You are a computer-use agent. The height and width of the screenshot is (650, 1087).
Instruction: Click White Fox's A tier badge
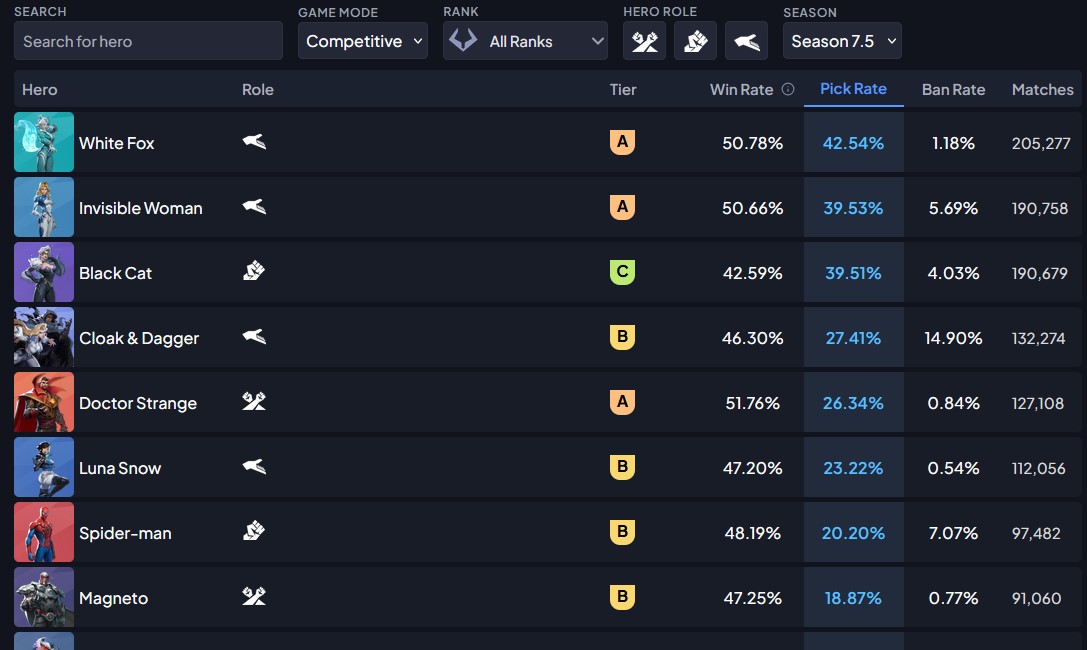click(x=622, y=142)
